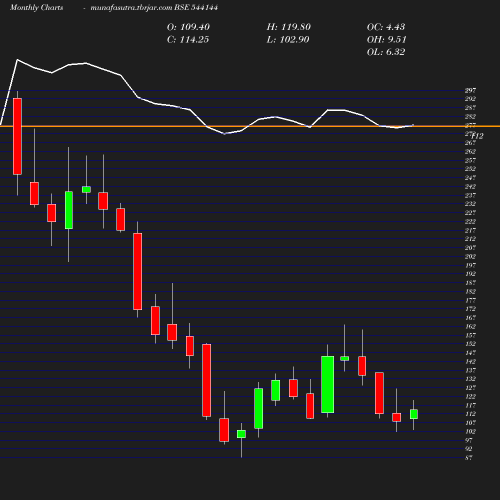500x500 pixels.
Task: Click the first tall red candlestick
Action: coord(17,136)
